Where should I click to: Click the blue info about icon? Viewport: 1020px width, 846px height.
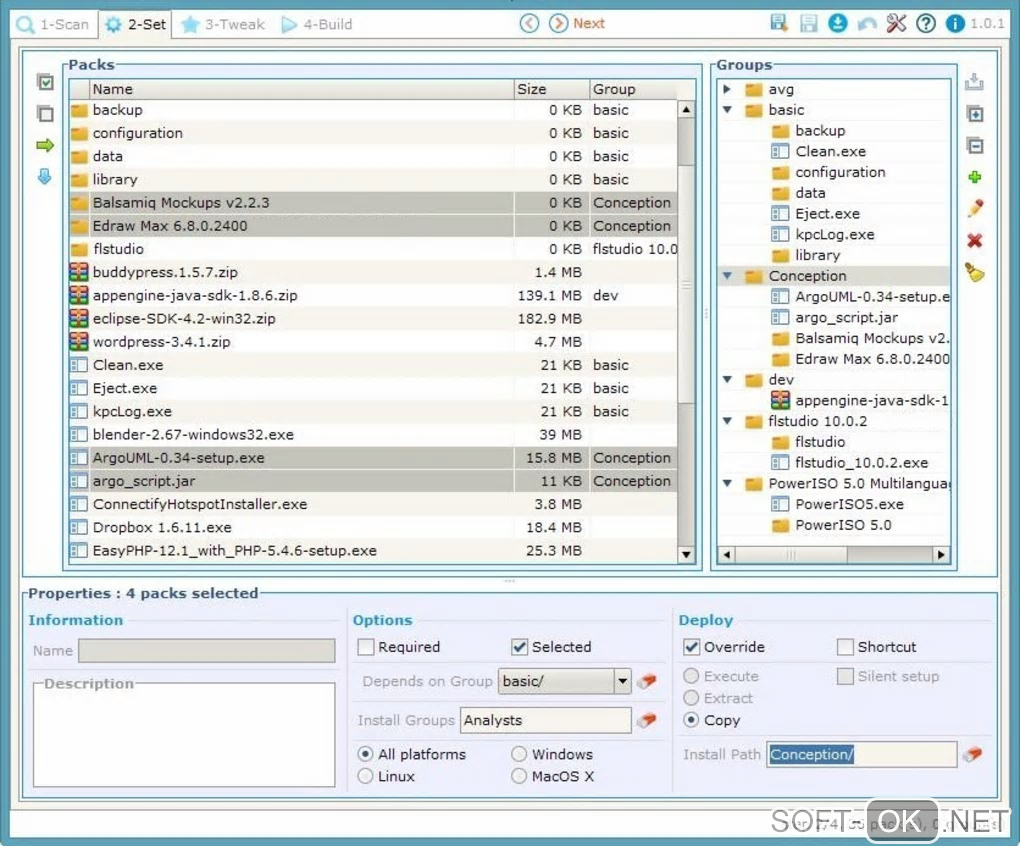click(x=955, y=23)
